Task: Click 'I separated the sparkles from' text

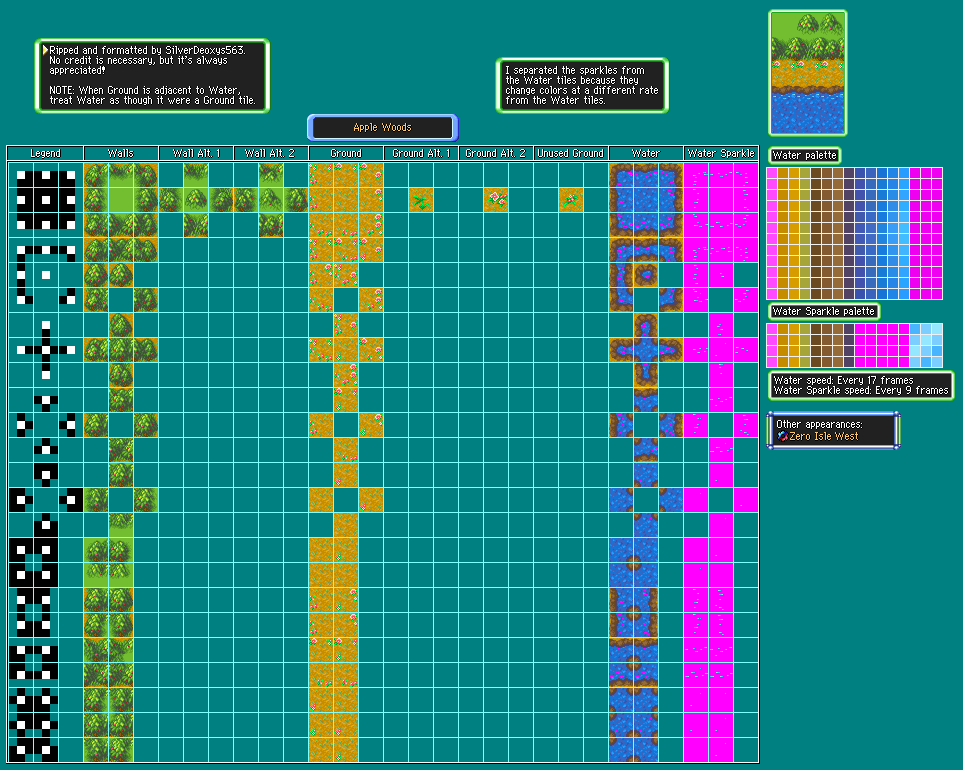Action: tap(575, 71)
